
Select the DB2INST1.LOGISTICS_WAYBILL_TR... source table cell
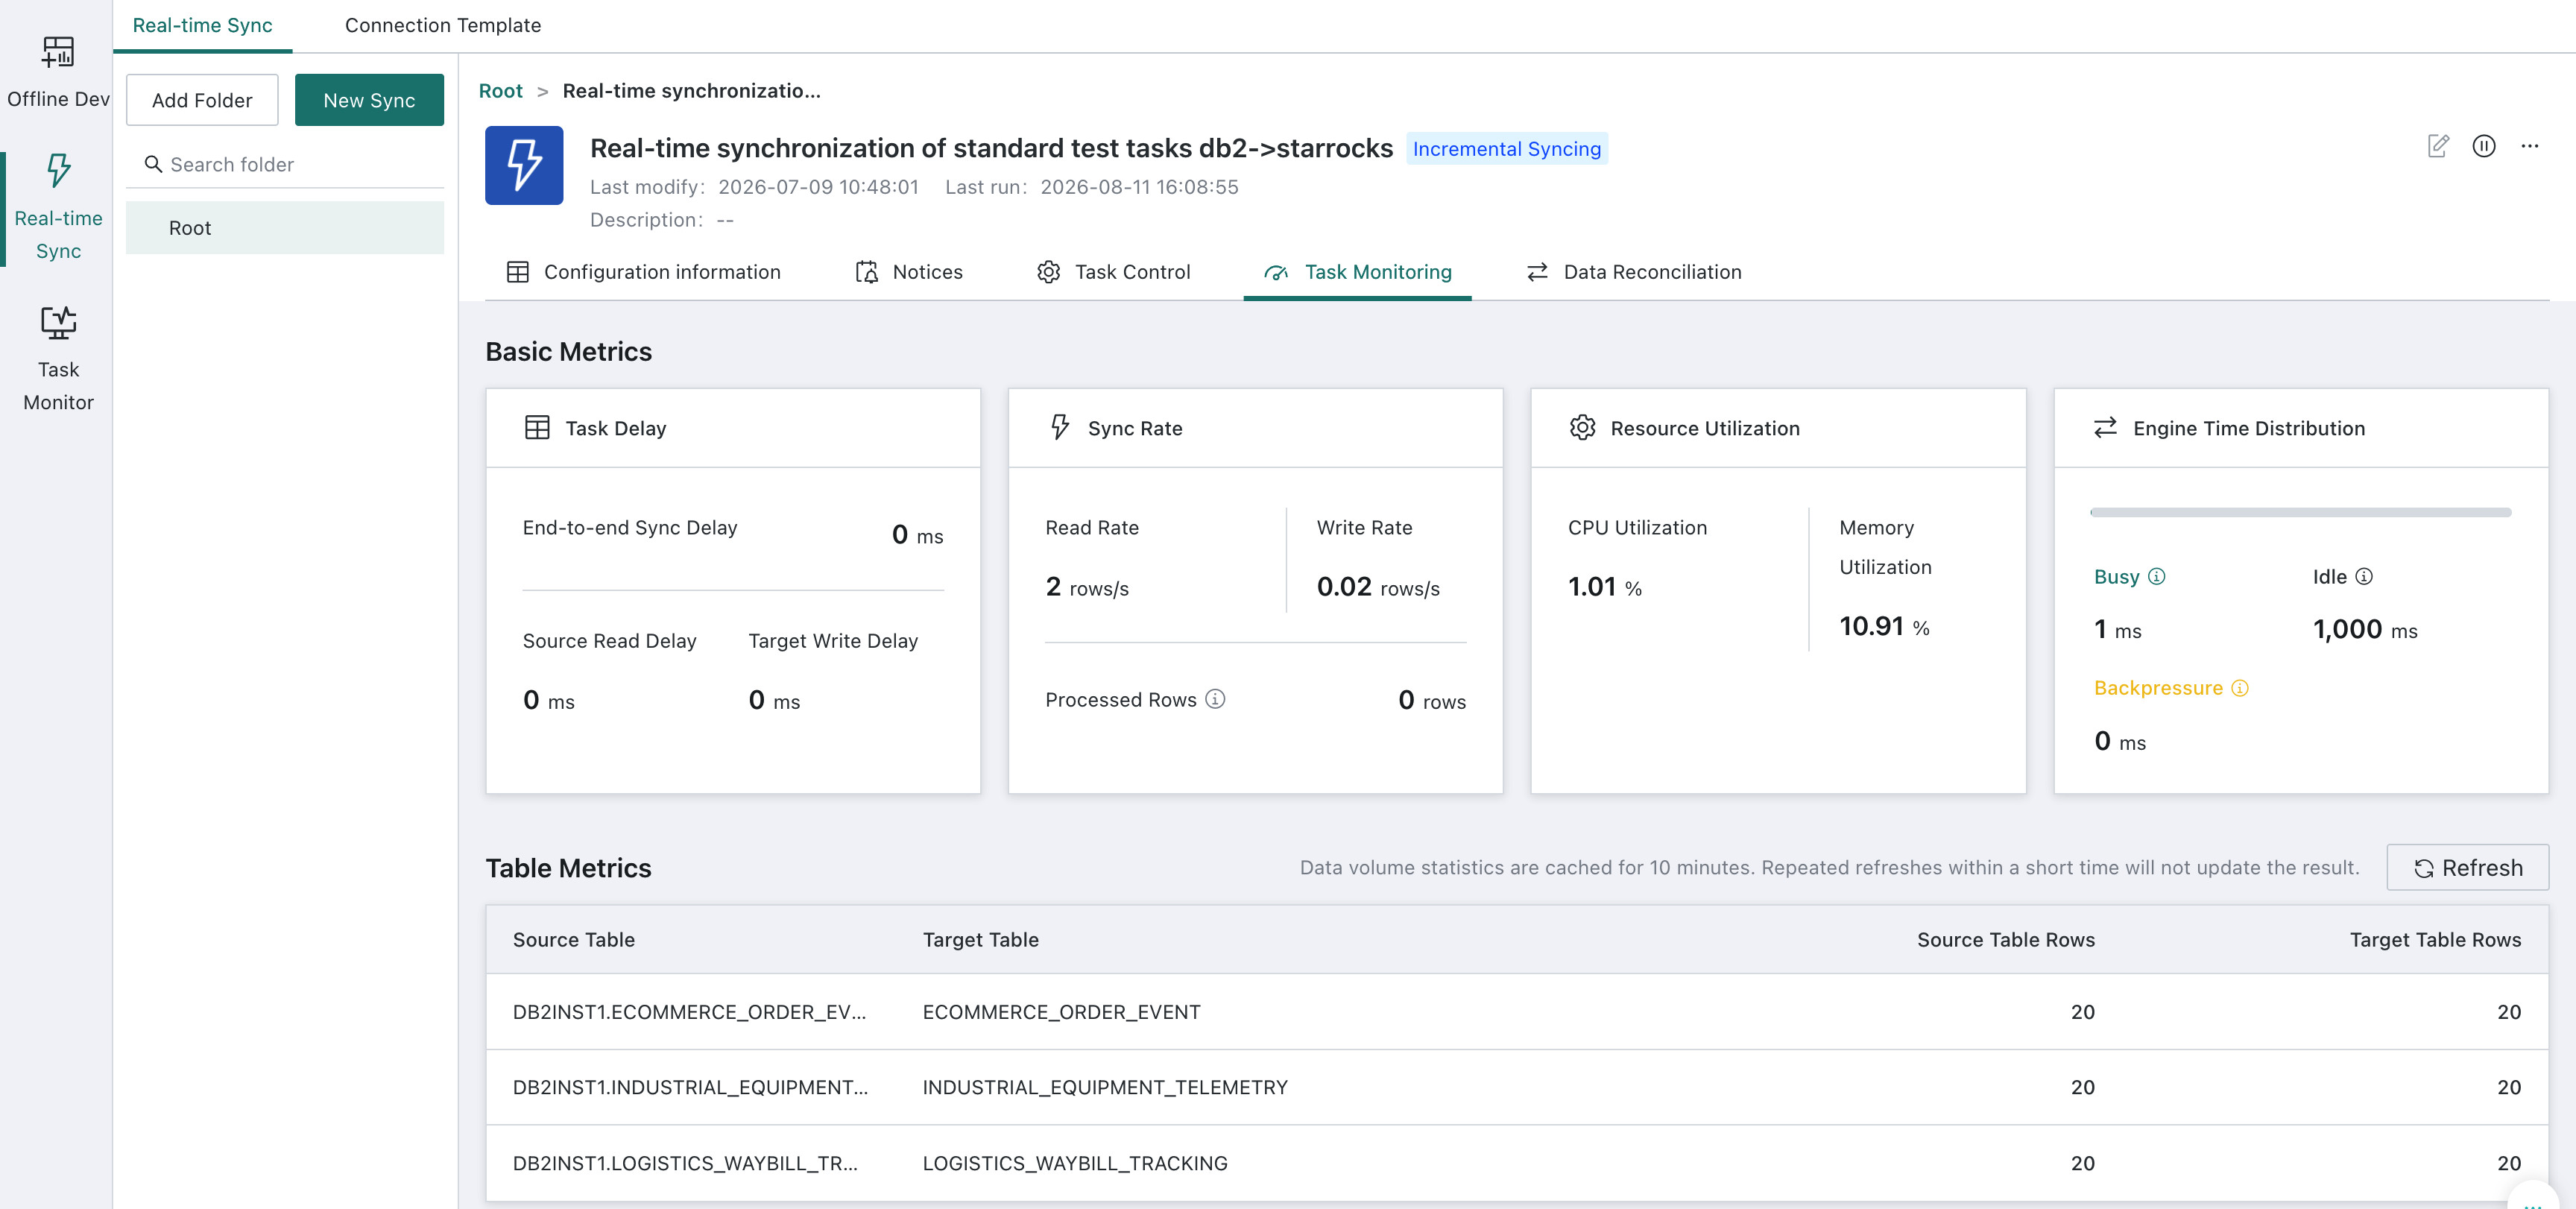click(x=685, y=1163)
